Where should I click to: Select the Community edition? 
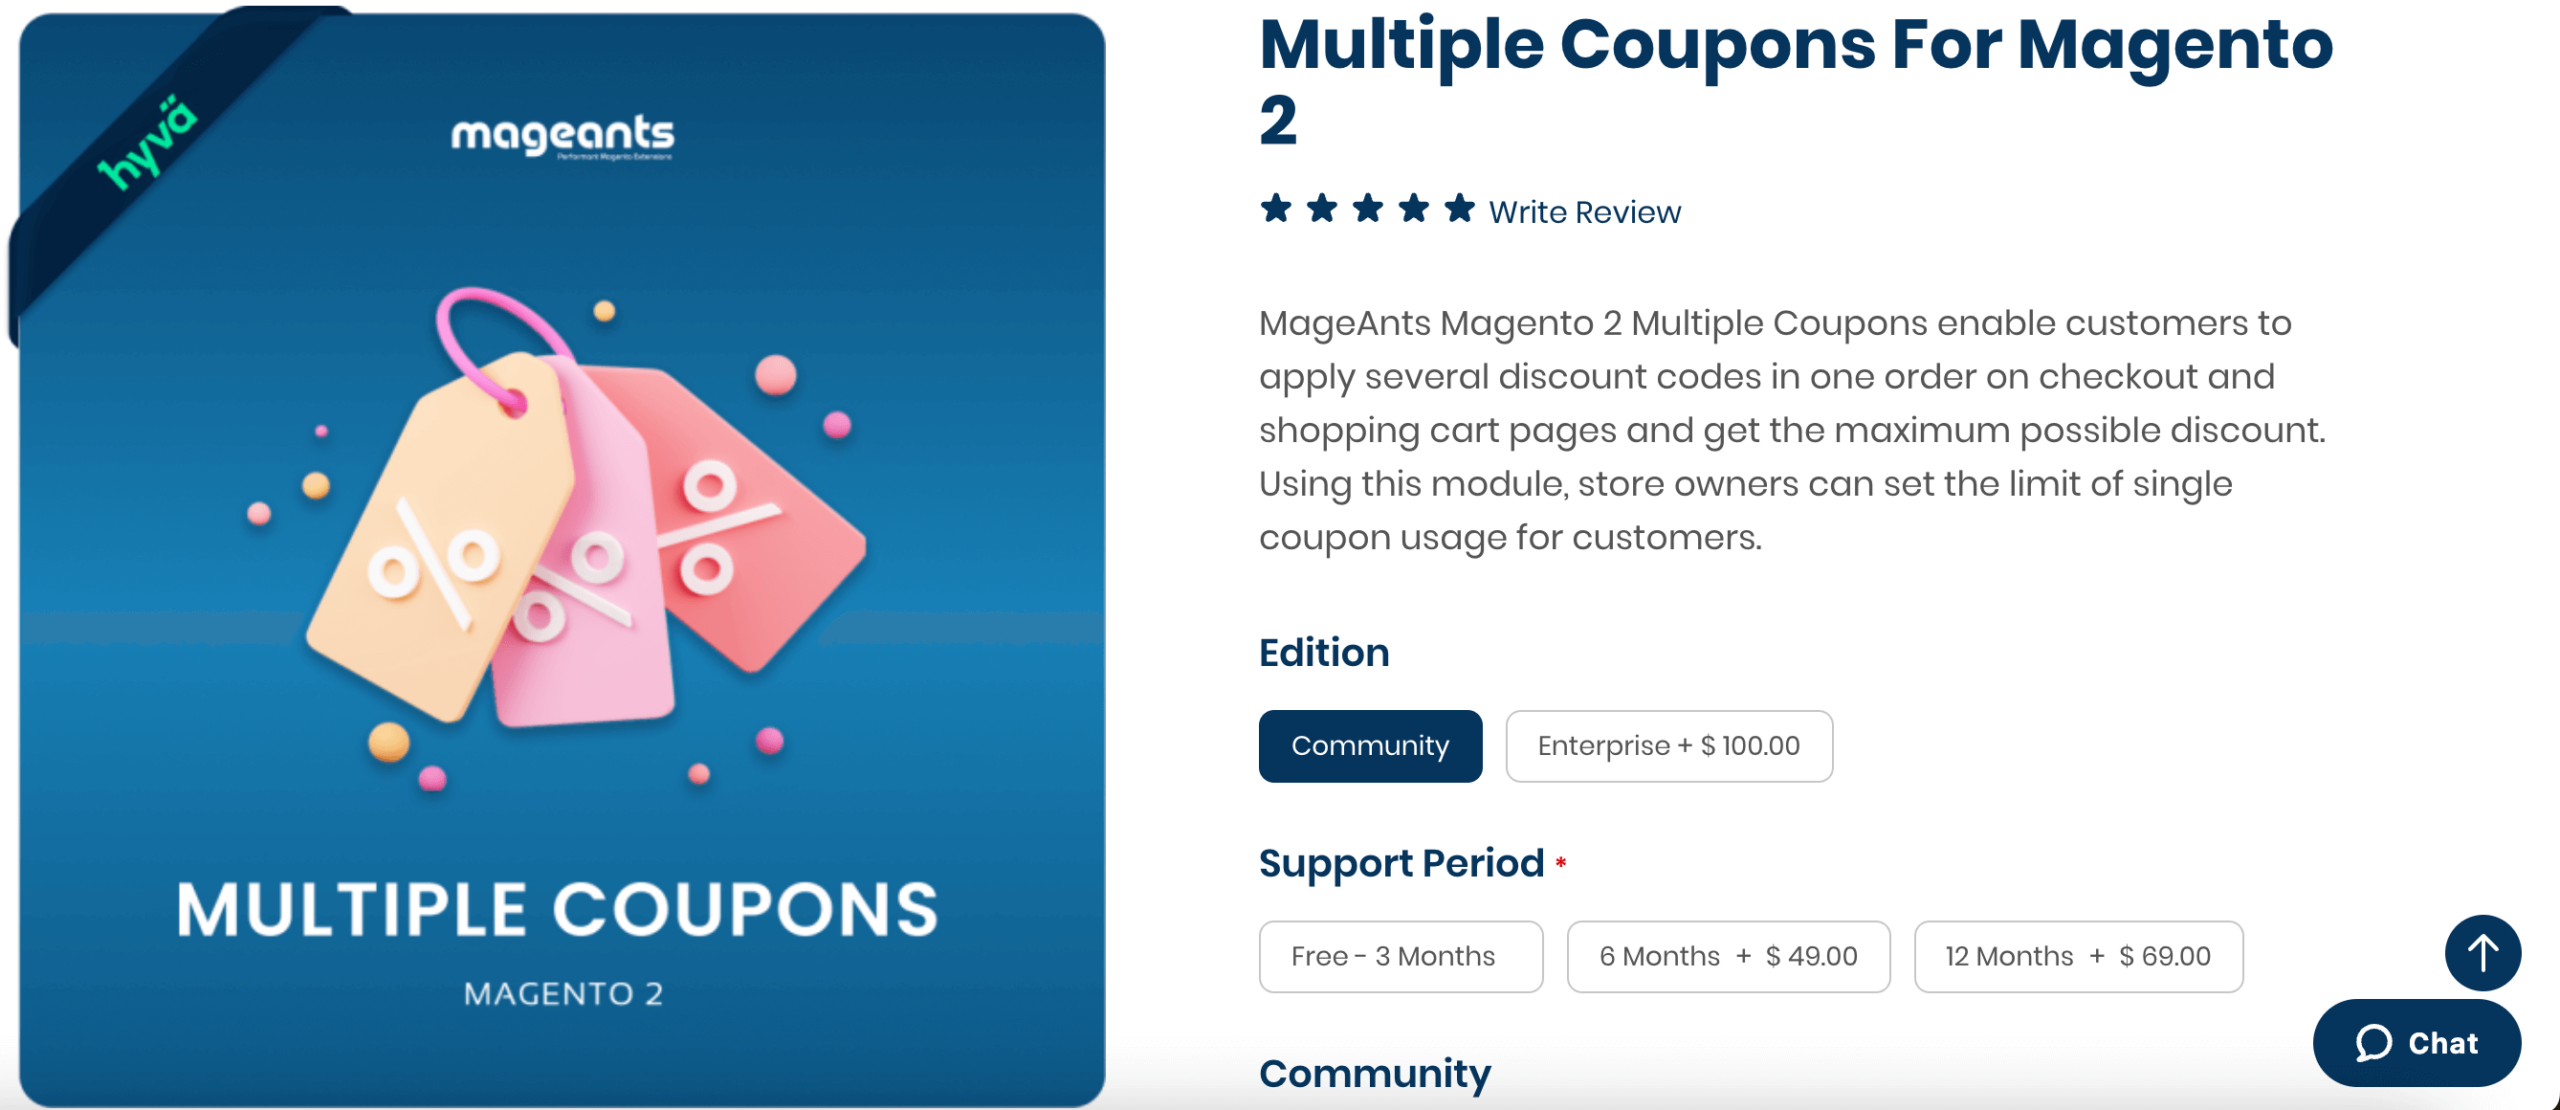[x=1370, y=745]
